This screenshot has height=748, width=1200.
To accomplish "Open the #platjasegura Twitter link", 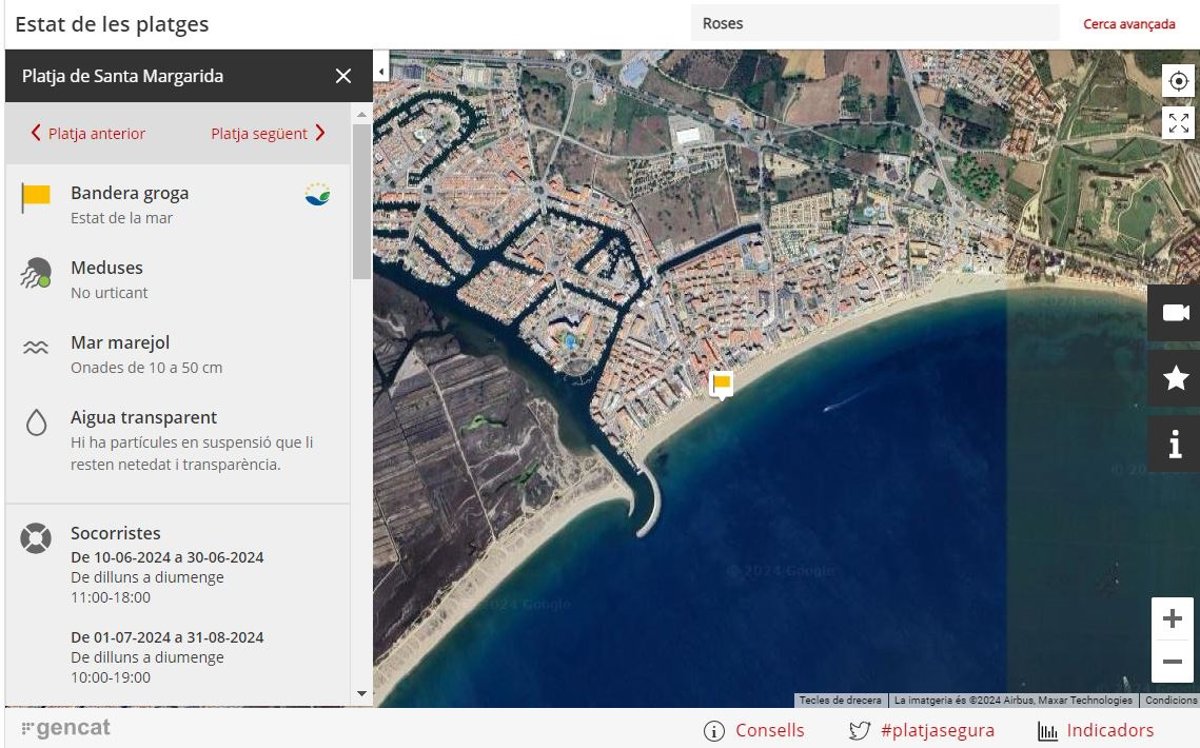I will tap(921, 730).
